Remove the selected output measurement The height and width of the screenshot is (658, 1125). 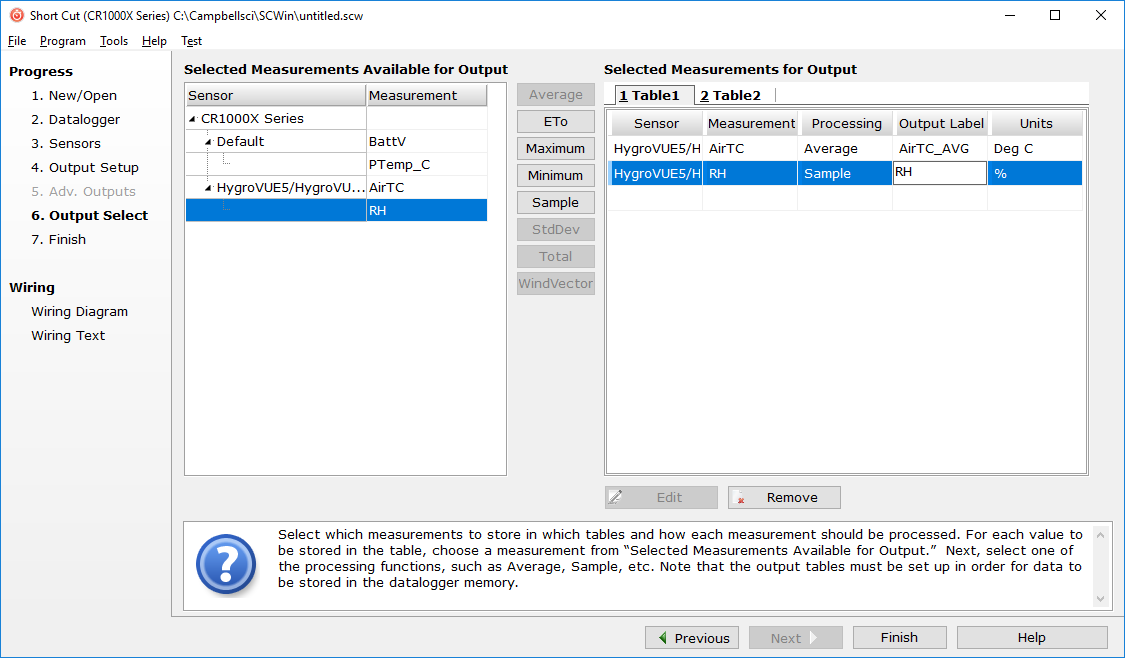tap(784, 498)
